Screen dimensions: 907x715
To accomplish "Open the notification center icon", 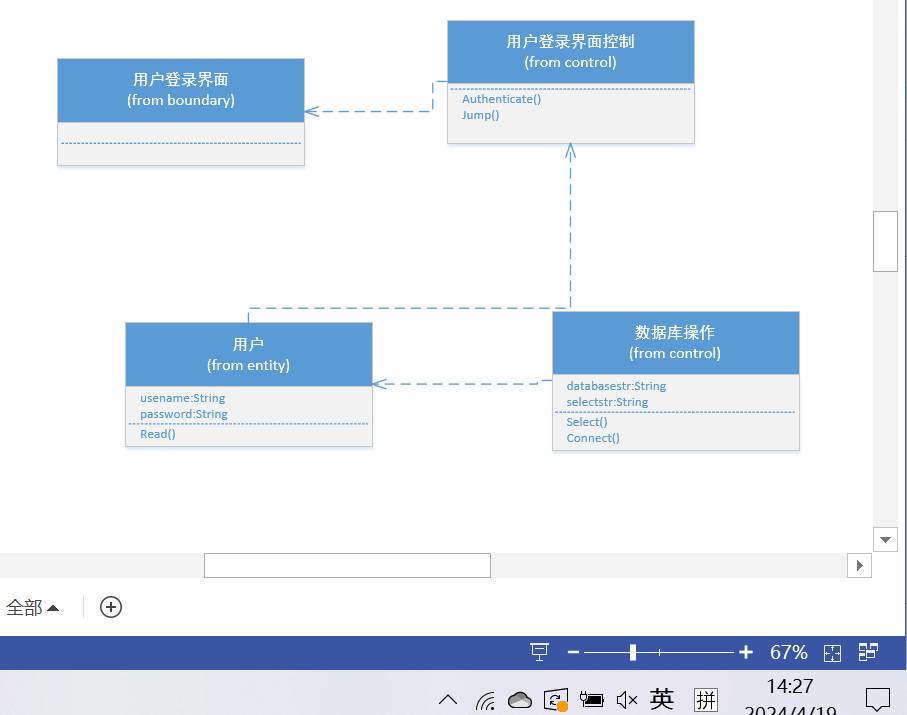I will point(877,699).
